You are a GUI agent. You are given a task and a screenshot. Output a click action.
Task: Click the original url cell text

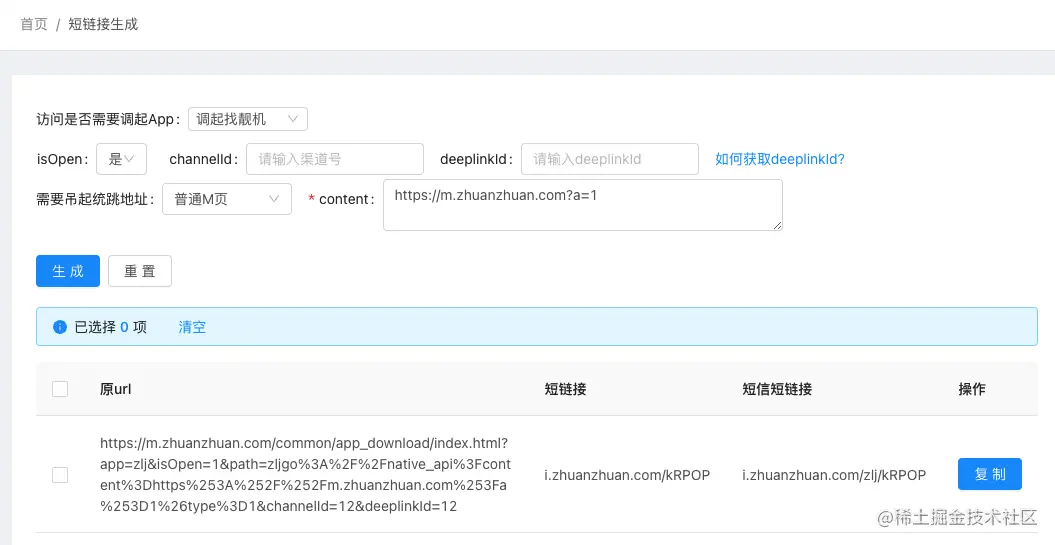coord(305,474)
